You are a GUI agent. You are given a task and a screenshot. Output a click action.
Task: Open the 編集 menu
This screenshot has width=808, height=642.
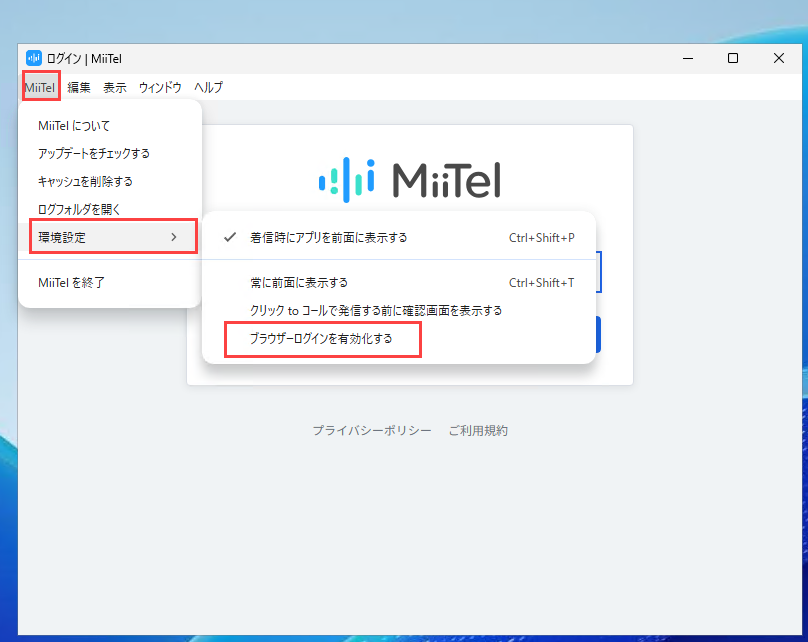point(79,88)
